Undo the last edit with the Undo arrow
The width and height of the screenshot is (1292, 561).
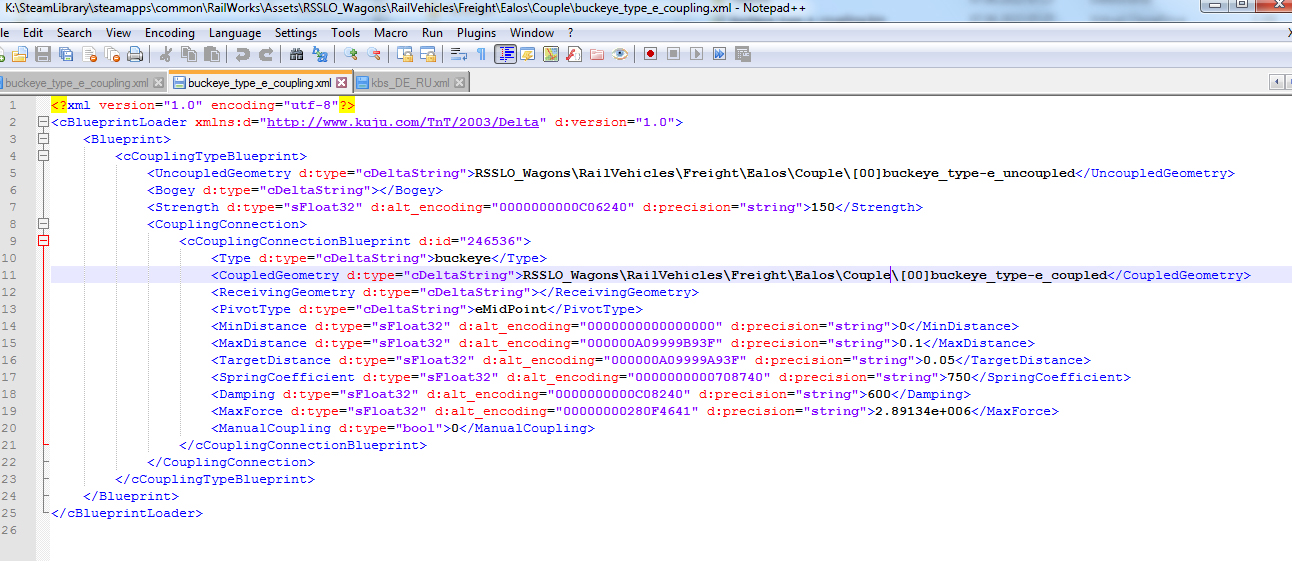point(242,54)
